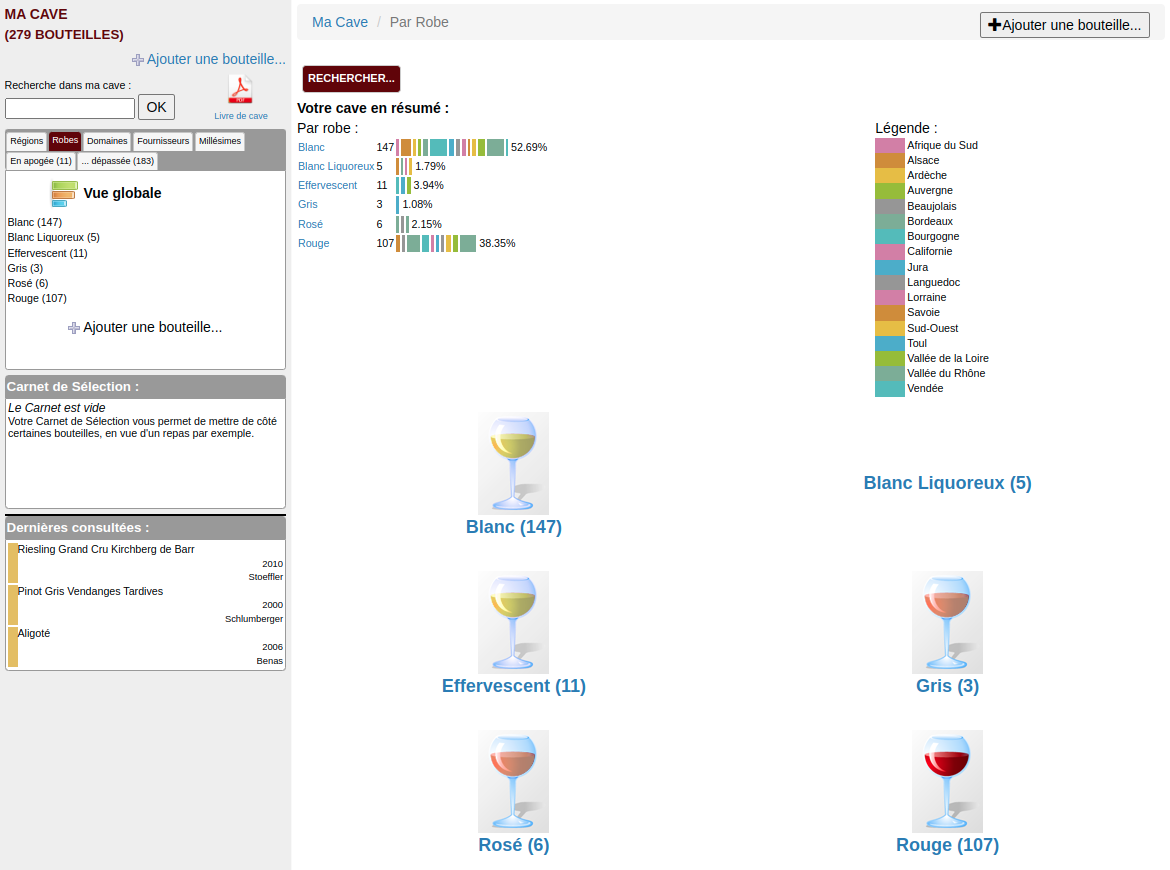The height and width of the screenshot is (870, 1170).
Task: Open the Blanc Liquoreux (5) link
Action: pos(947,483)
